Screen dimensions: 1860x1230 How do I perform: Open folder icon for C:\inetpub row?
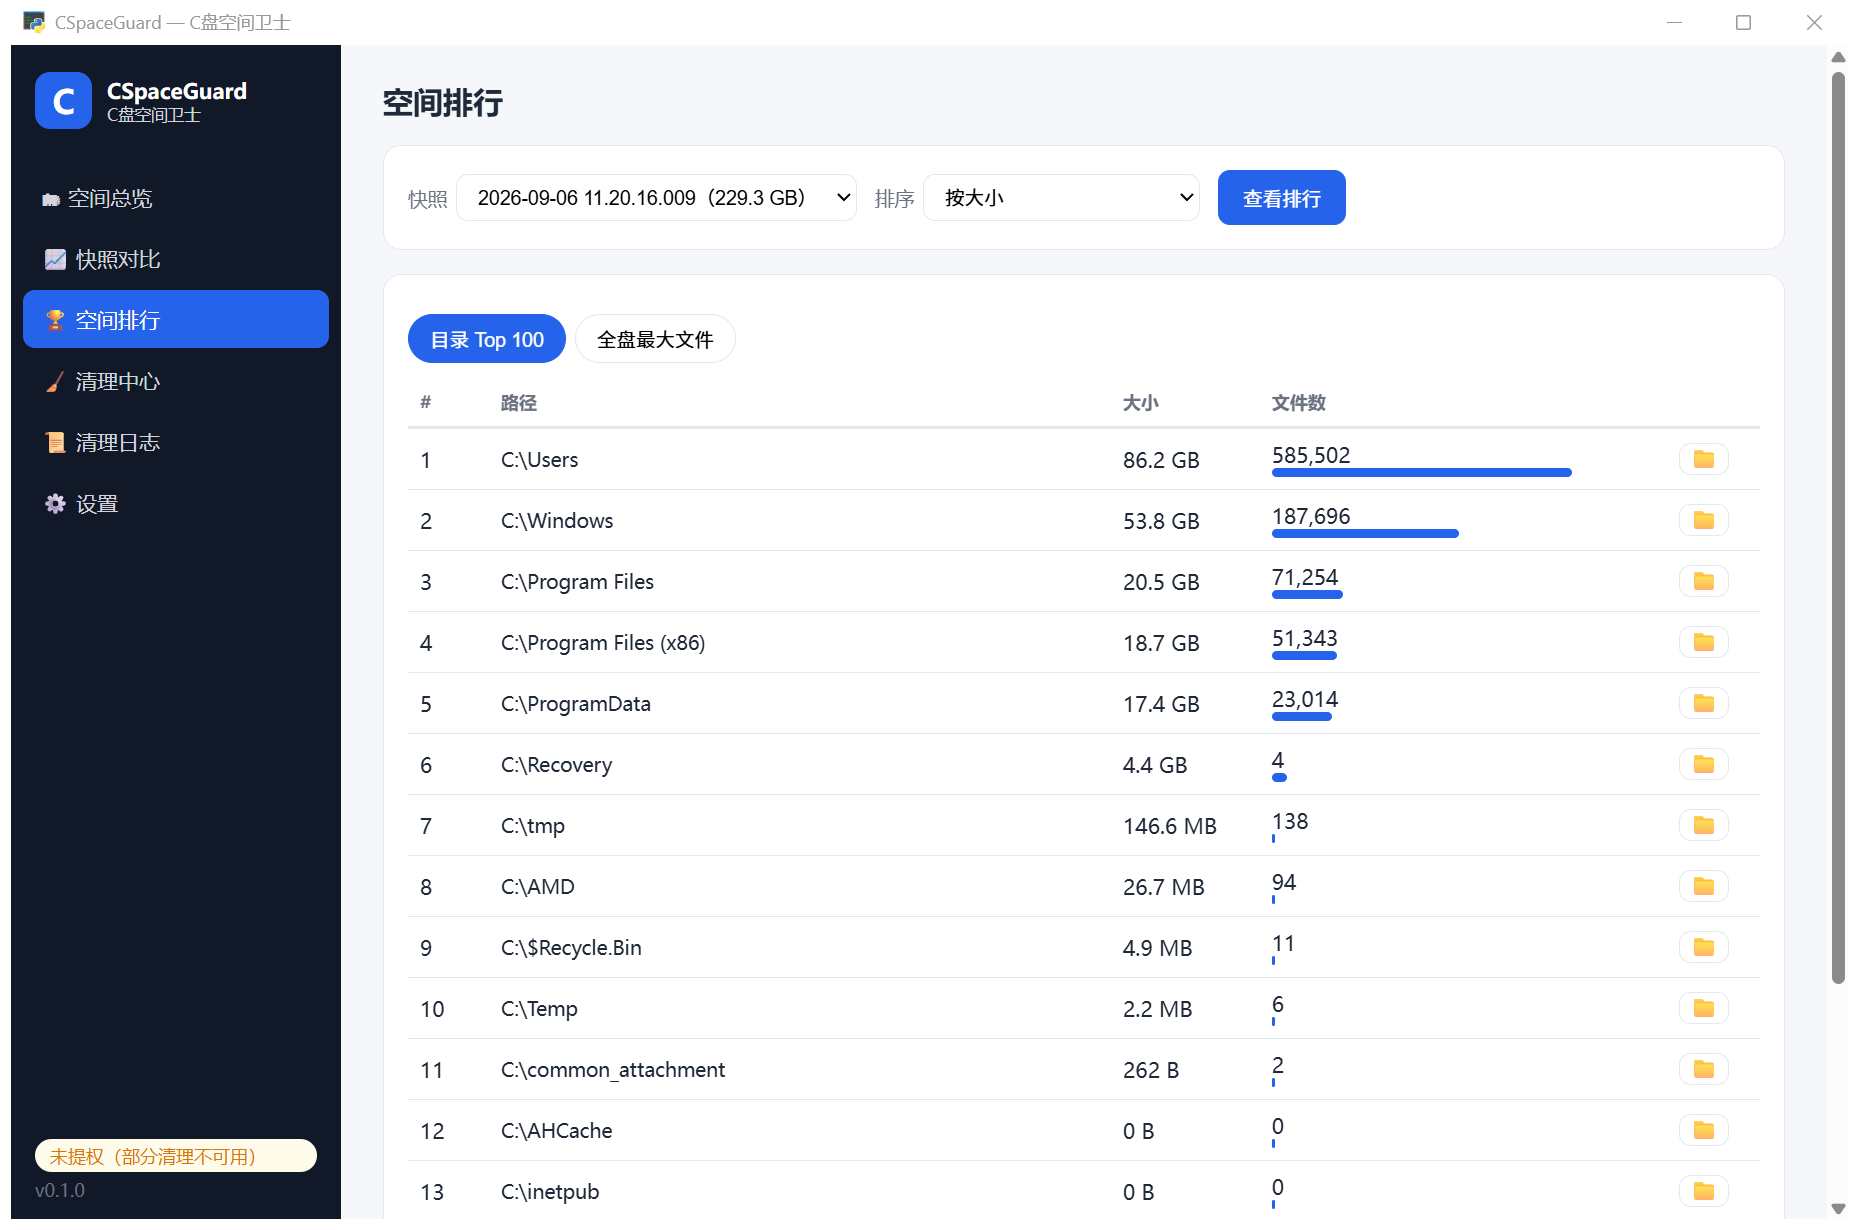(1703, 1191)
